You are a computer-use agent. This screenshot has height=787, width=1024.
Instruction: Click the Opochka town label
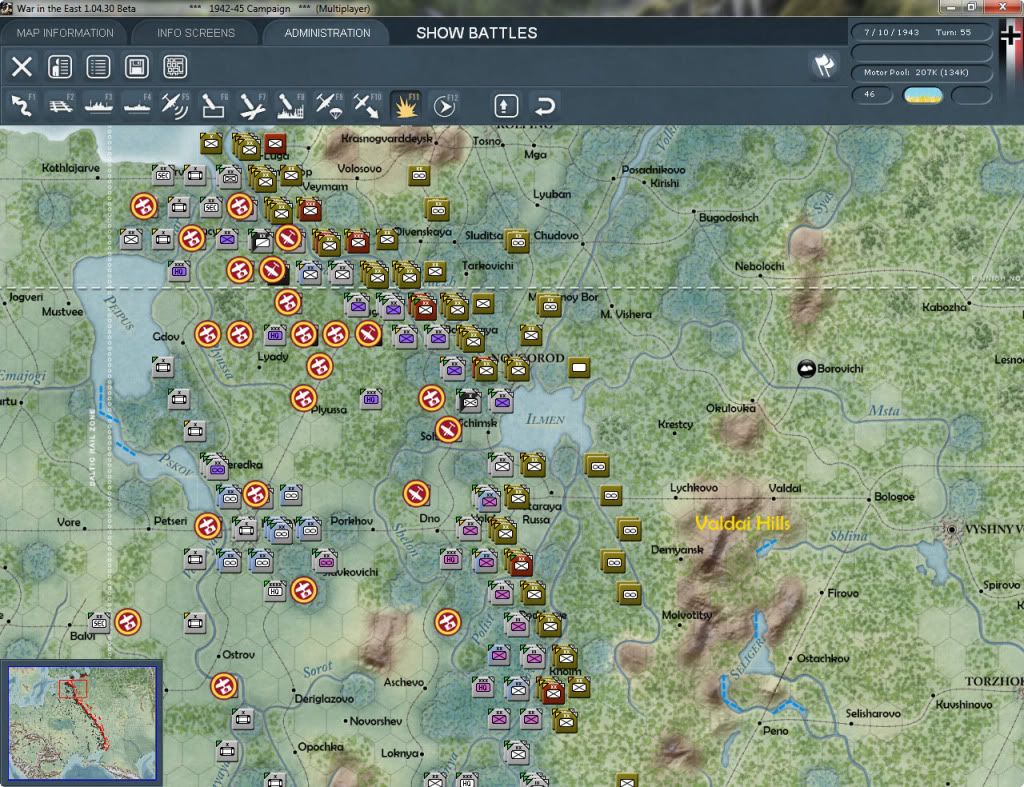[320, 747]
